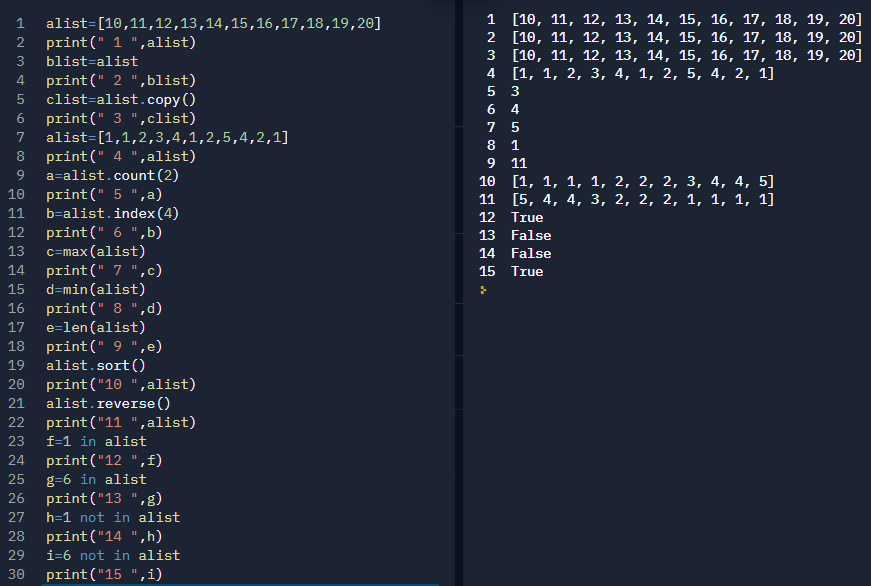Click the a=alist.count(2) code line
The width and height of the screenshot is (871, 586).
[x=113, y=176]
